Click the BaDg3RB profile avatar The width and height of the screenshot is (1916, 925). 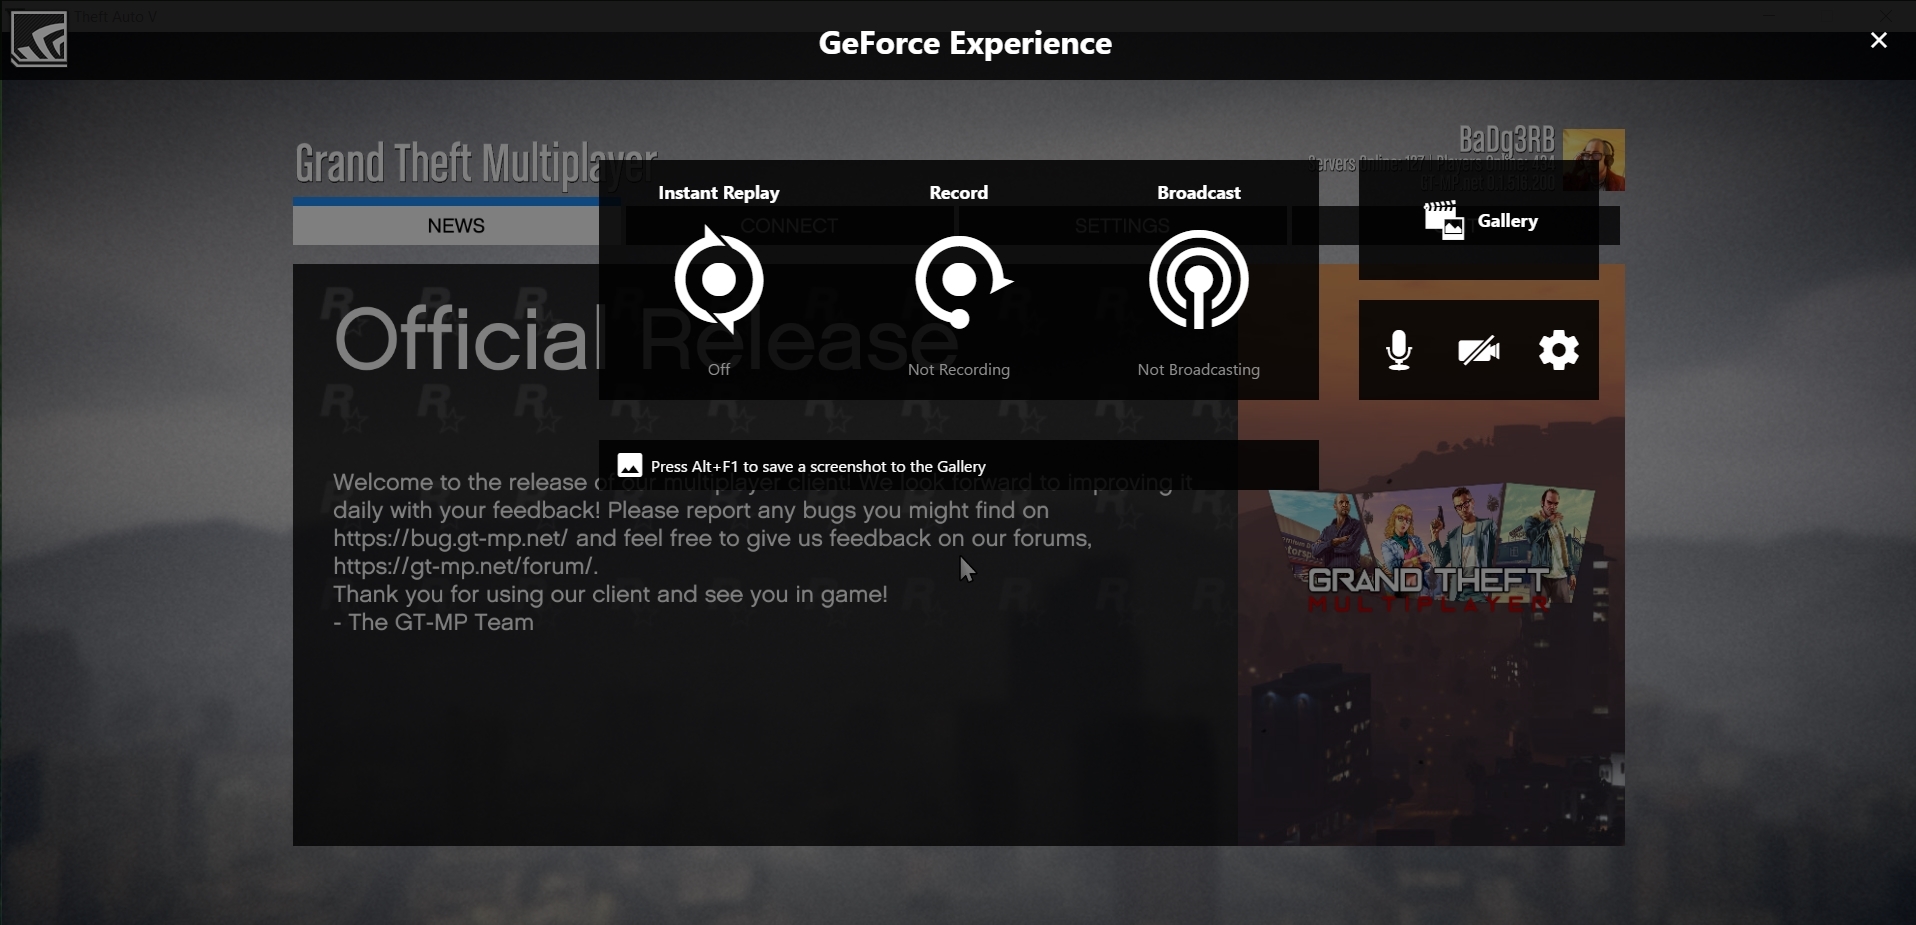[1593, 160]
